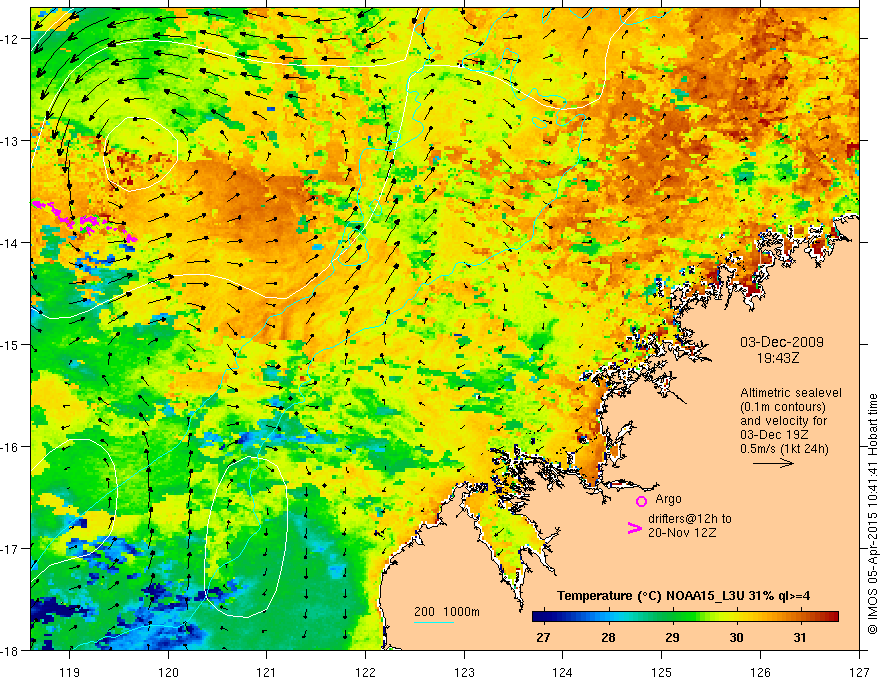Click the '-18' latitude axis label
Screen dimensions: 880x680
tap(10, 650)
